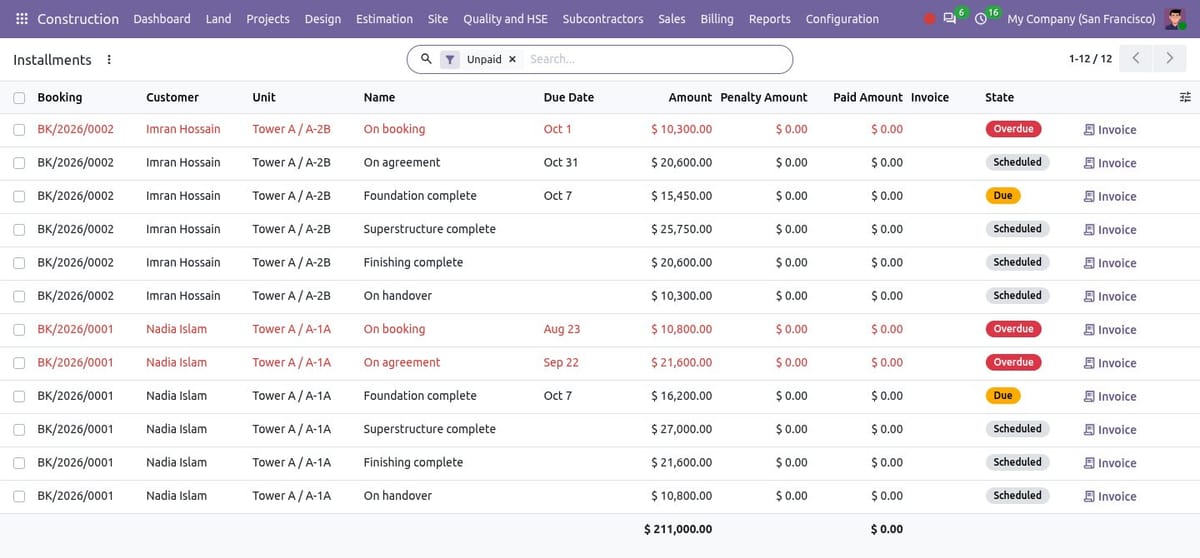Check the Imran Hossain On agreement row checkbox
1200x558 pixels.
(20, 163)
